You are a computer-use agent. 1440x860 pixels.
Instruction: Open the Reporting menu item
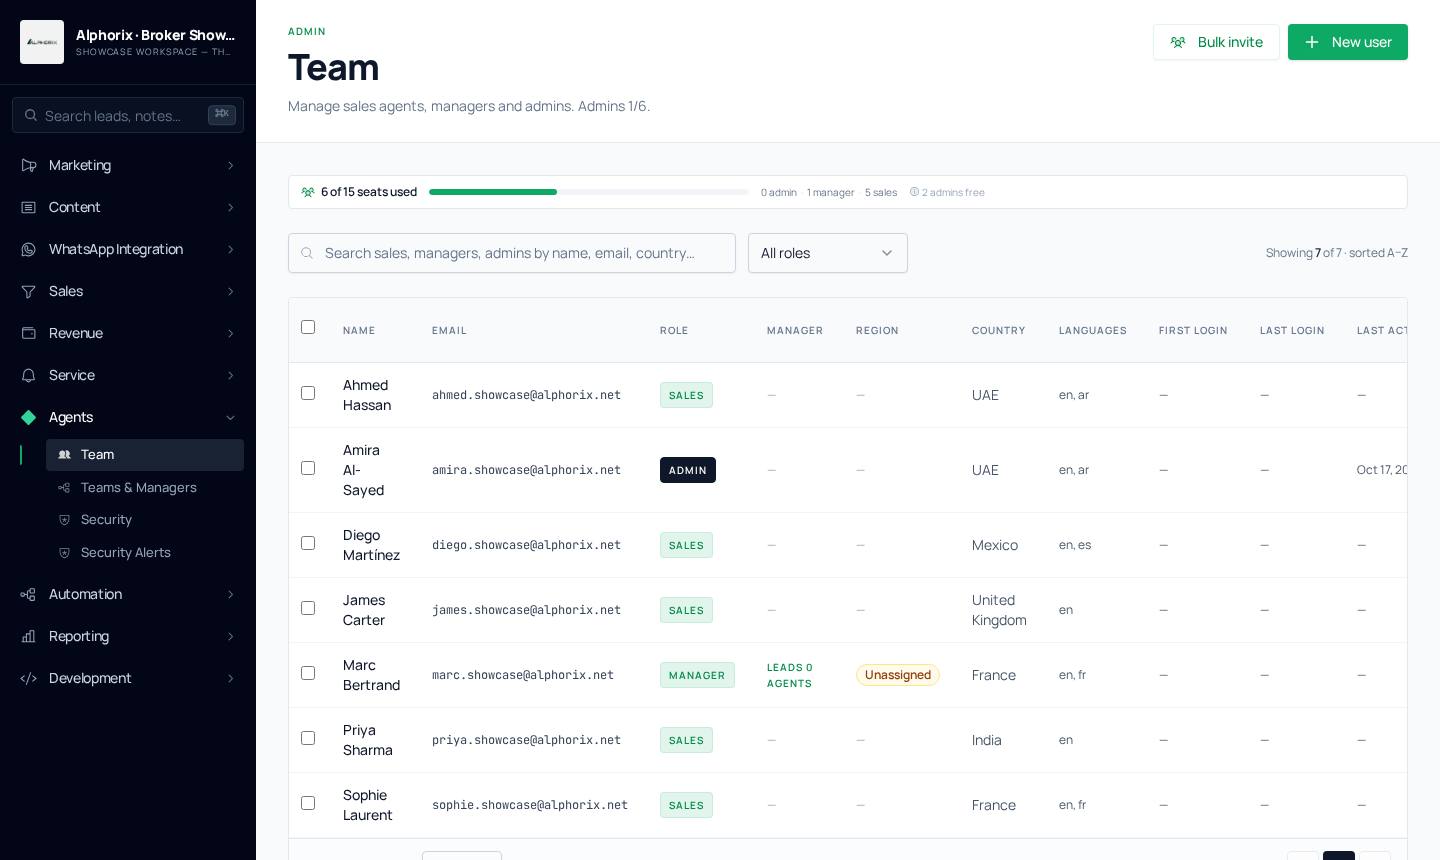pyautogui.click(x=128, y=636)
